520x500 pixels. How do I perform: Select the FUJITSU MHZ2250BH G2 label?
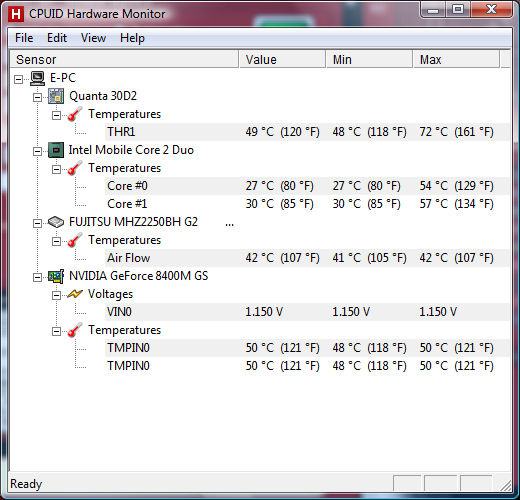point(133,222)
